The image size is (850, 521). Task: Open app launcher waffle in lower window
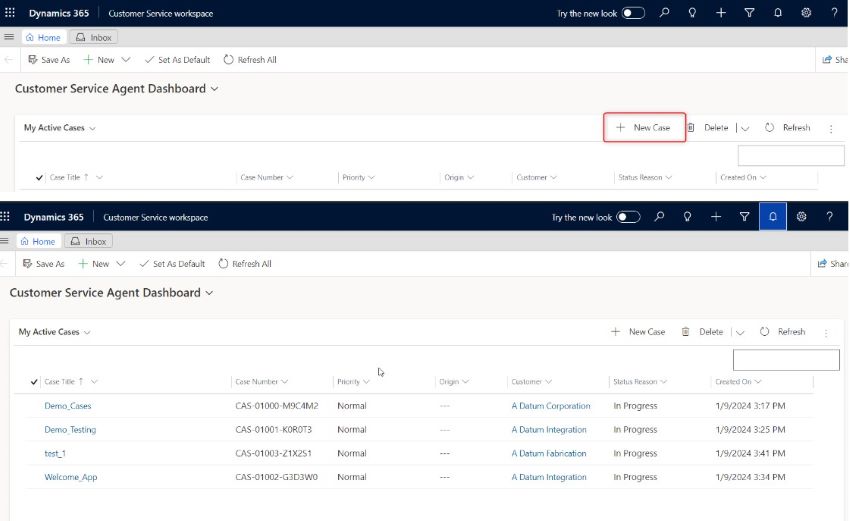[5, 217]
